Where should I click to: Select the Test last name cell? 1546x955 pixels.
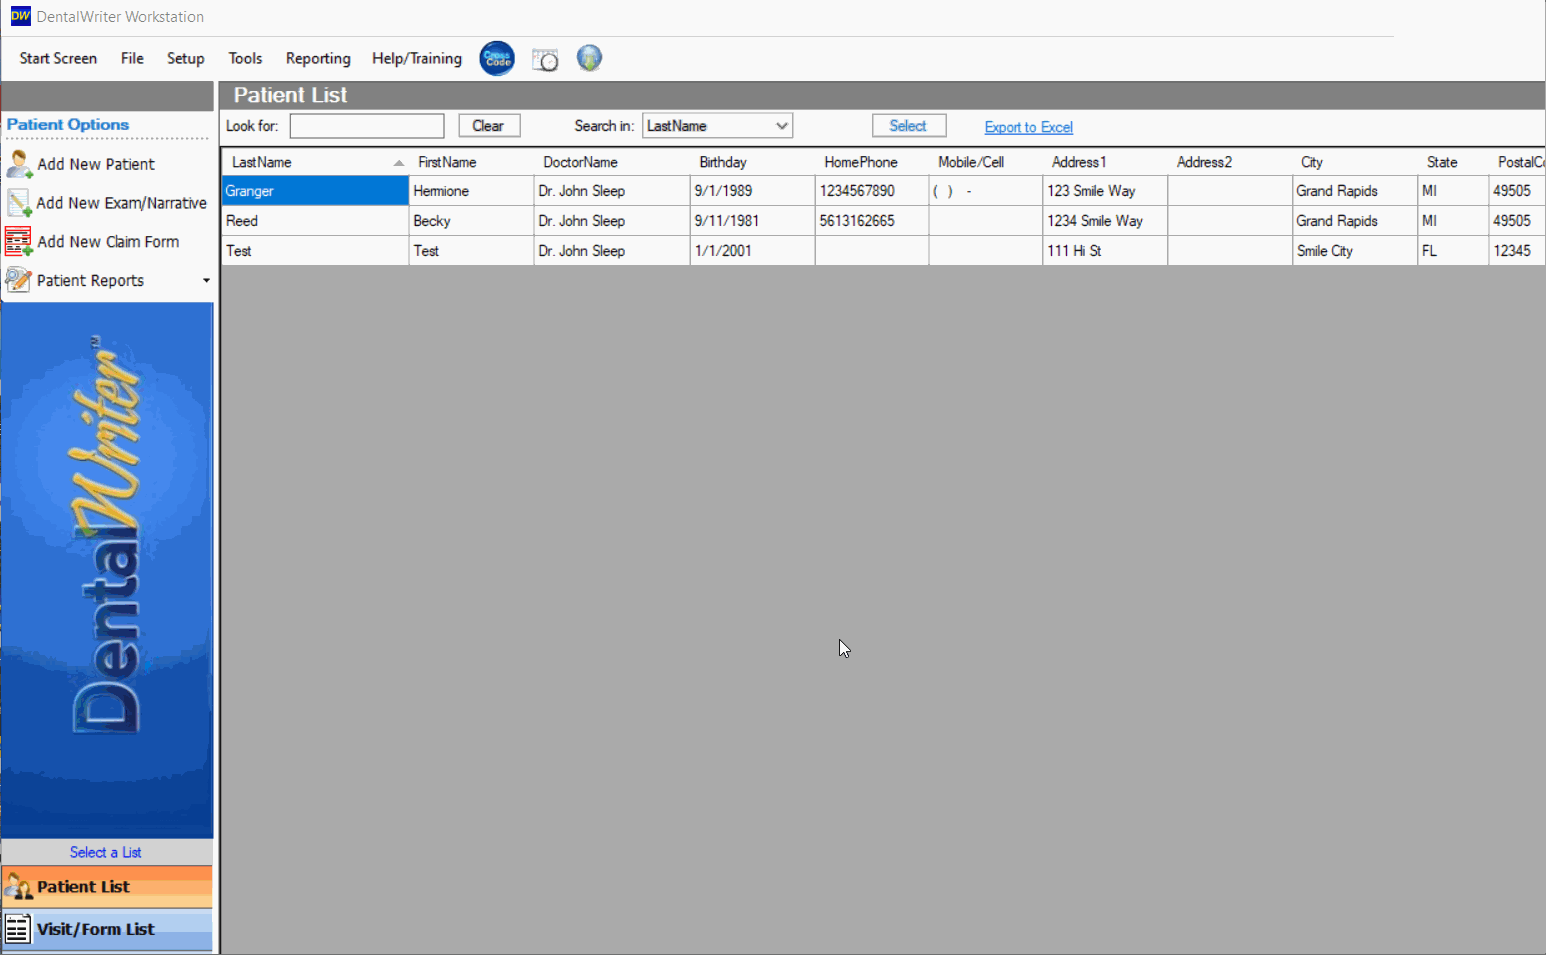(315, 251)
